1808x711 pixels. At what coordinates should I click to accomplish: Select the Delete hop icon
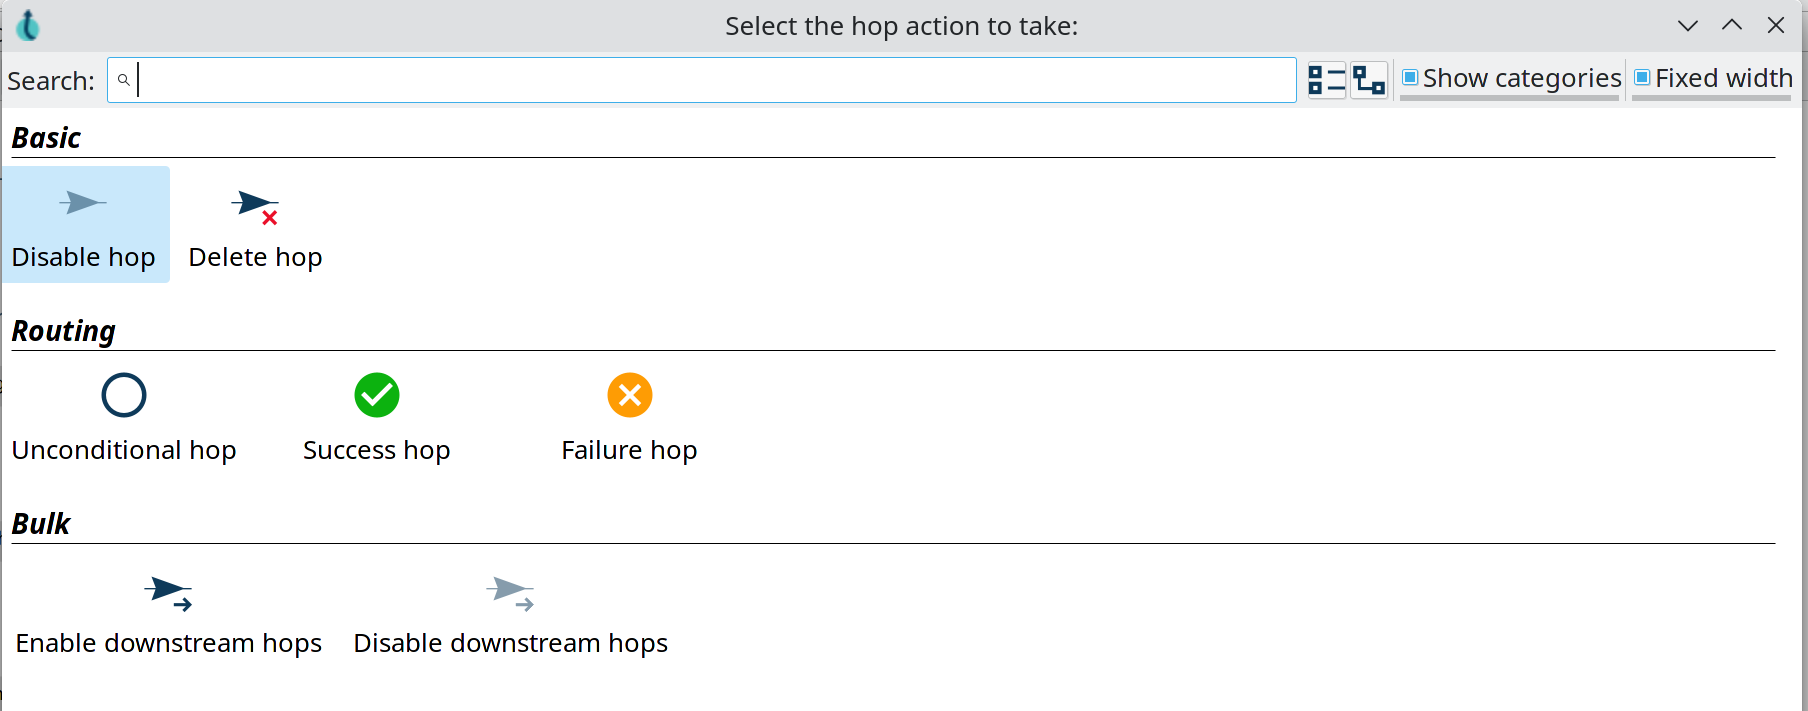(255, 207)
